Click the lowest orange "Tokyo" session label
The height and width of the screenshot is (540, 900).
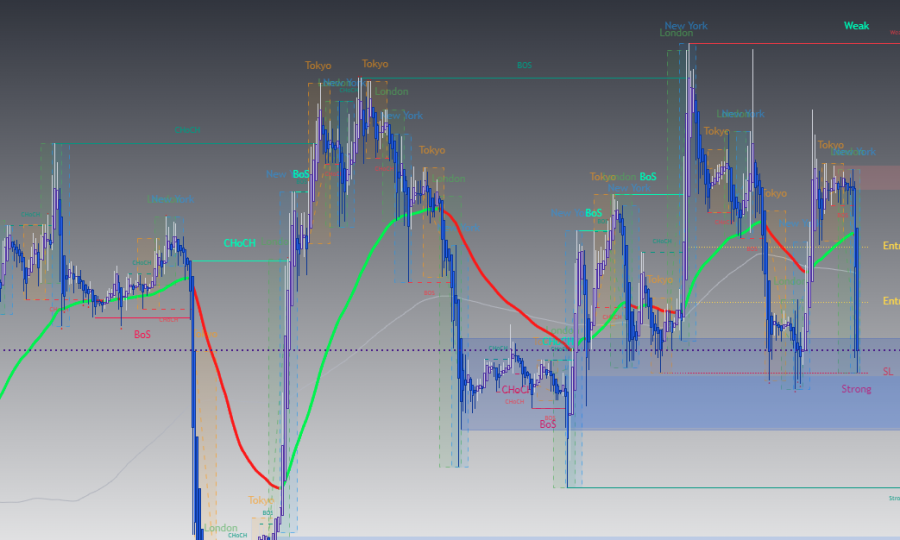(260, 500)
